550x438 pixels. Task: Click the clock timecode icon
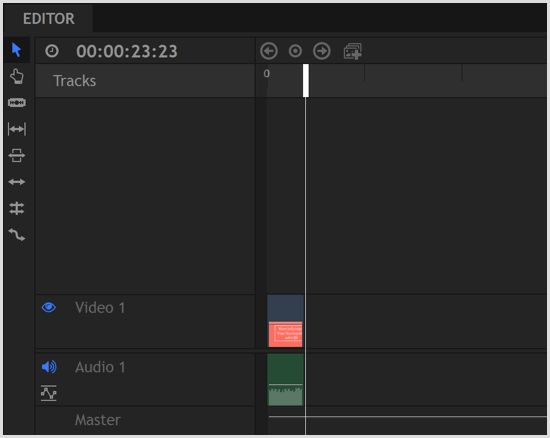[x=52, y=51]
